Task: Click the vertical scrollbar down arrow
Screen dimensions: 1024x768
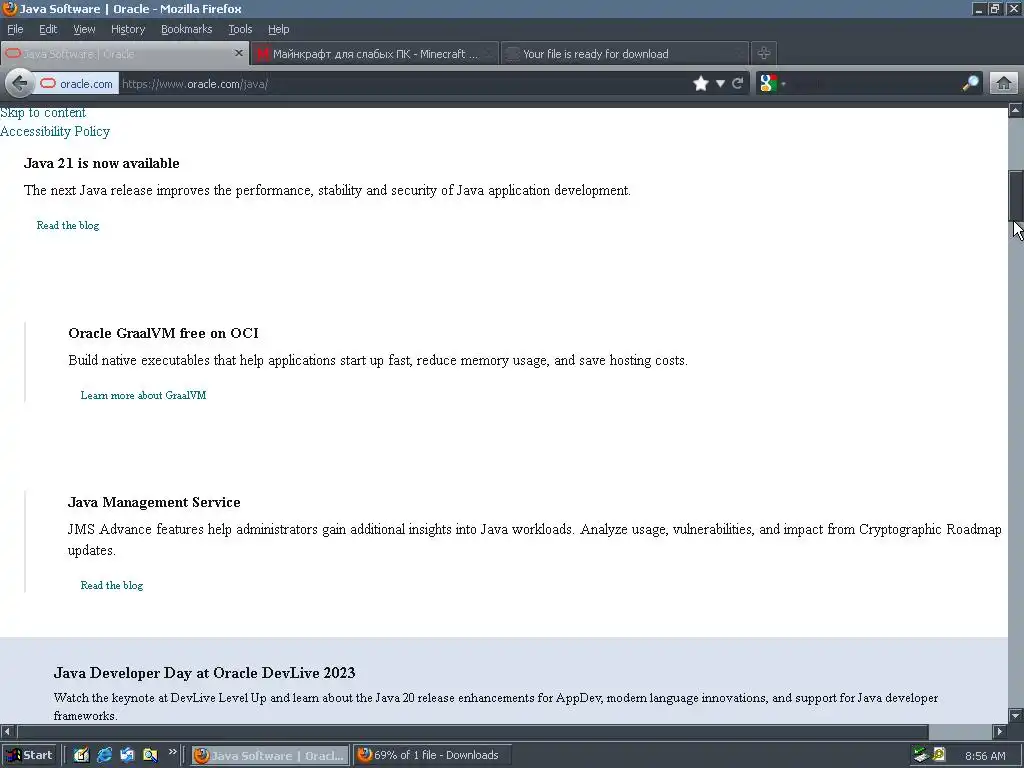Action: [1016, 716]
